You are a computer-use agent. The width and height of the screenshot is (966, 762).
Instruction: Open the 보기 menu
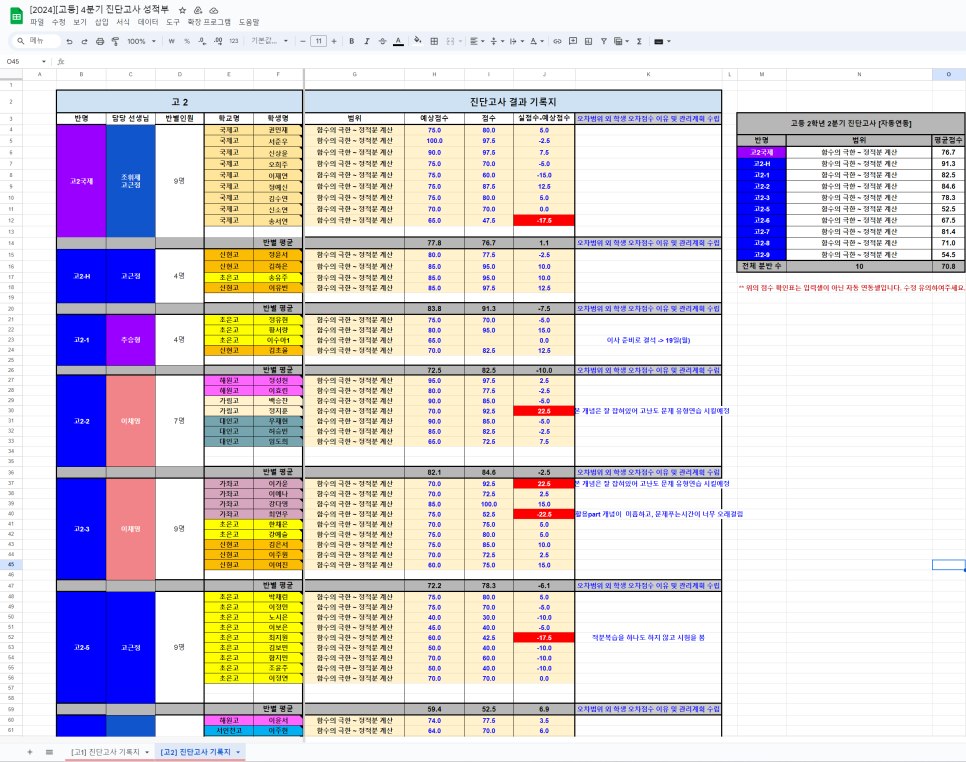tap(80, 22)
